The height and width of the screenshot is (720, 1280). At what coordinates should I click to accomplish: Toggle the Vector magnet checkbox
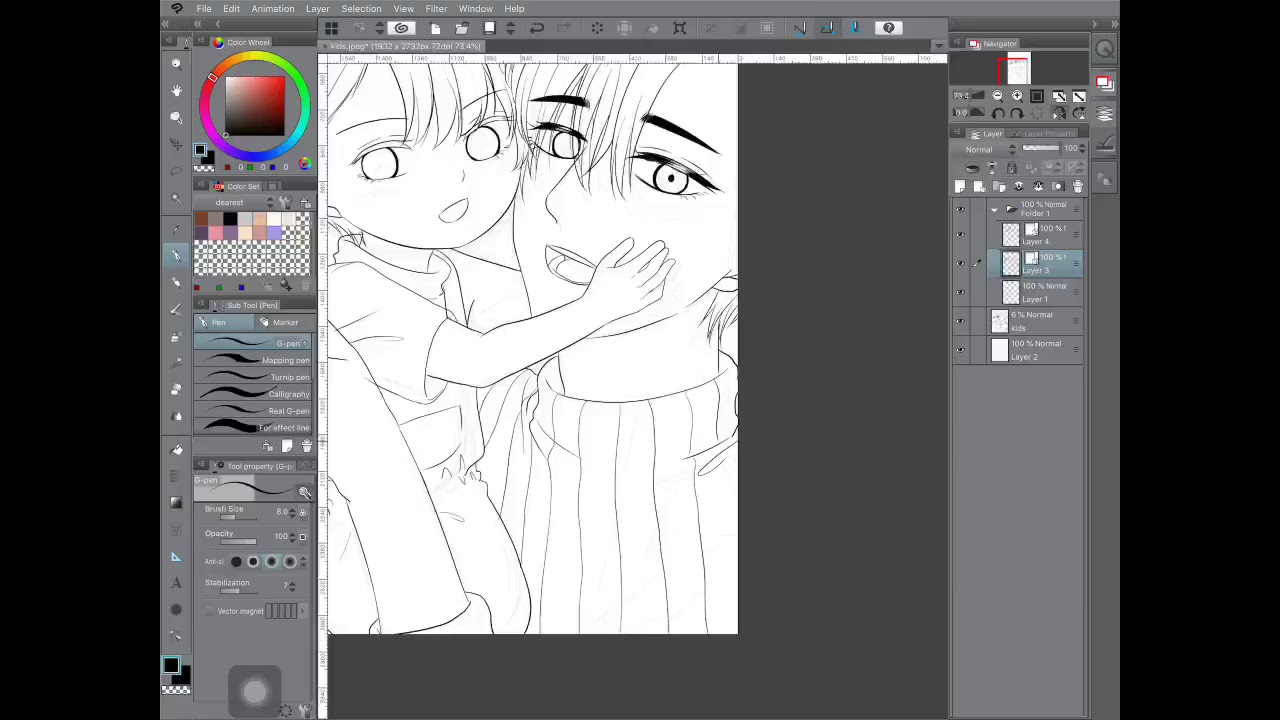click(x=210, y=611)
